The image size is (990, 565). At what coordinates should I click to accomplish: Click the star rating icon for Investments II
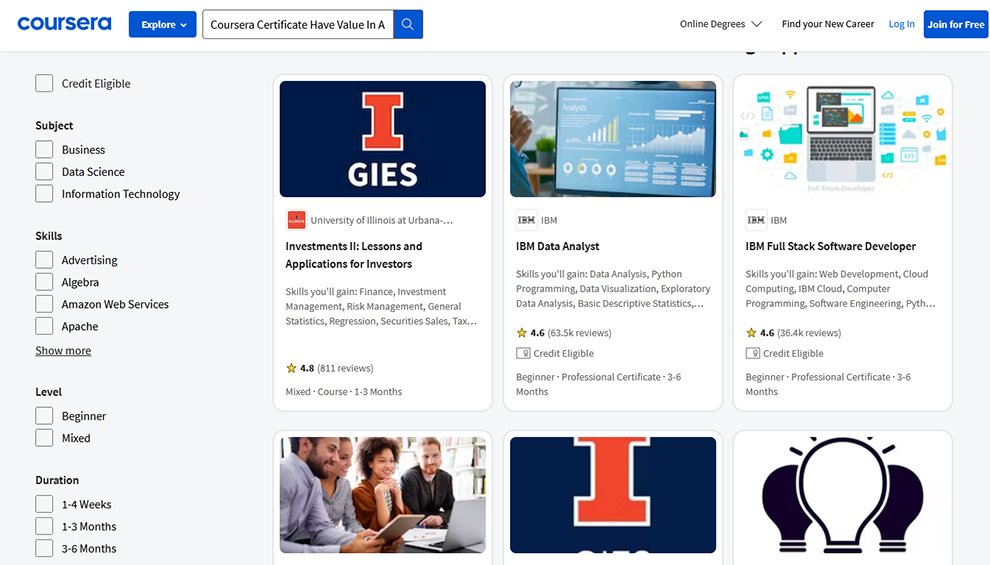[x=291, y=368]
